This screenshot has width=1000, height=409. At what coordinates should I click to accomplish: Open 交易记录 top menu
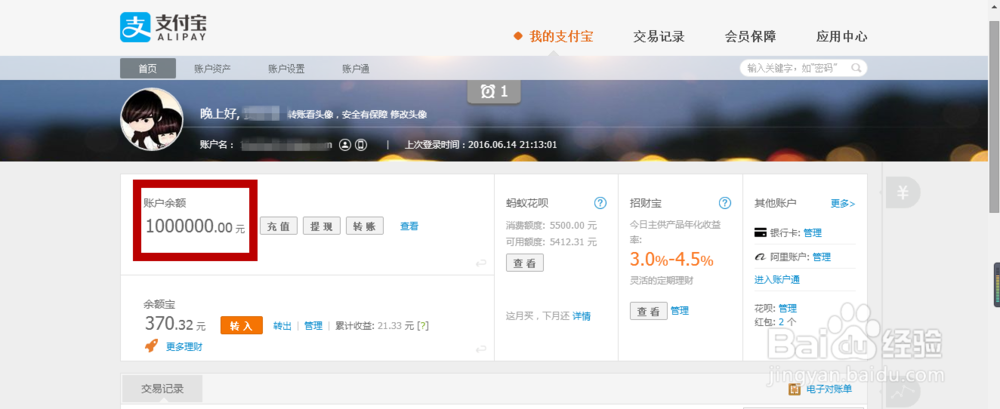point(659,36)
